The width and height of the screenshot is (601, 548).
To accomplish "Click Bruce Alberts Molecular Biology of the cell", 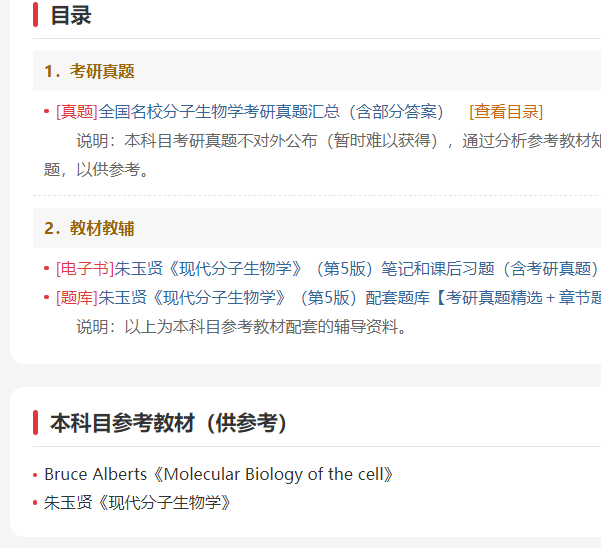I will (218, 474).
